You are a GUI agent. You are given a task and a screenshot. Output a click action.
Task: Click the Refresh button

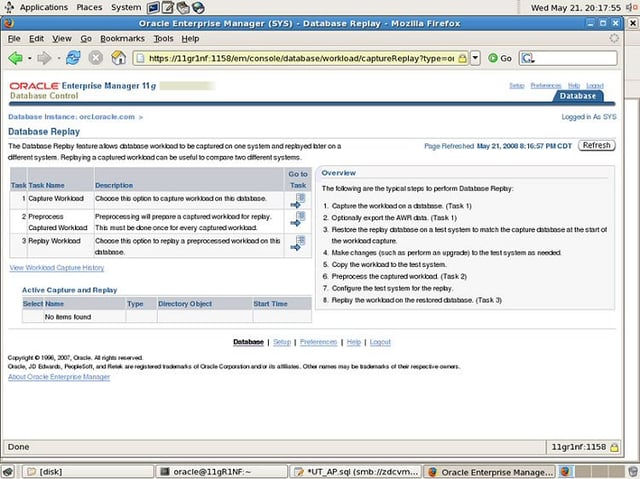[x=596, y=146]
